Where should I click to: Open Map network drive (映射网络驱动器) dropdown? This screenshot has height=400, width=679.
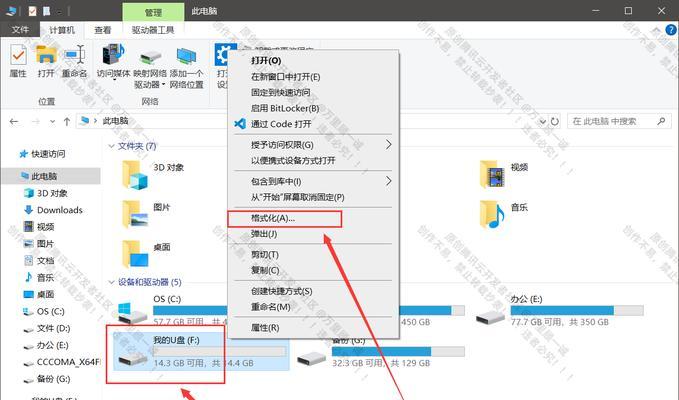click(150, 67)
